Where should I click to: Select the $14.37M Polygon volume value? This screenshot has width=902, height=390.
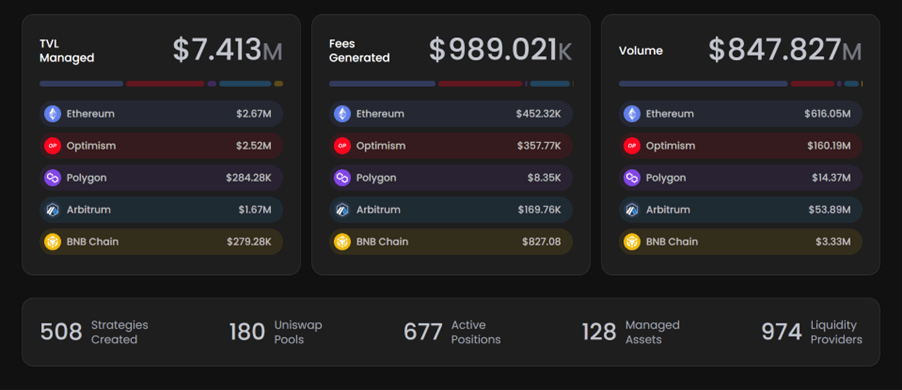(831, 178)
